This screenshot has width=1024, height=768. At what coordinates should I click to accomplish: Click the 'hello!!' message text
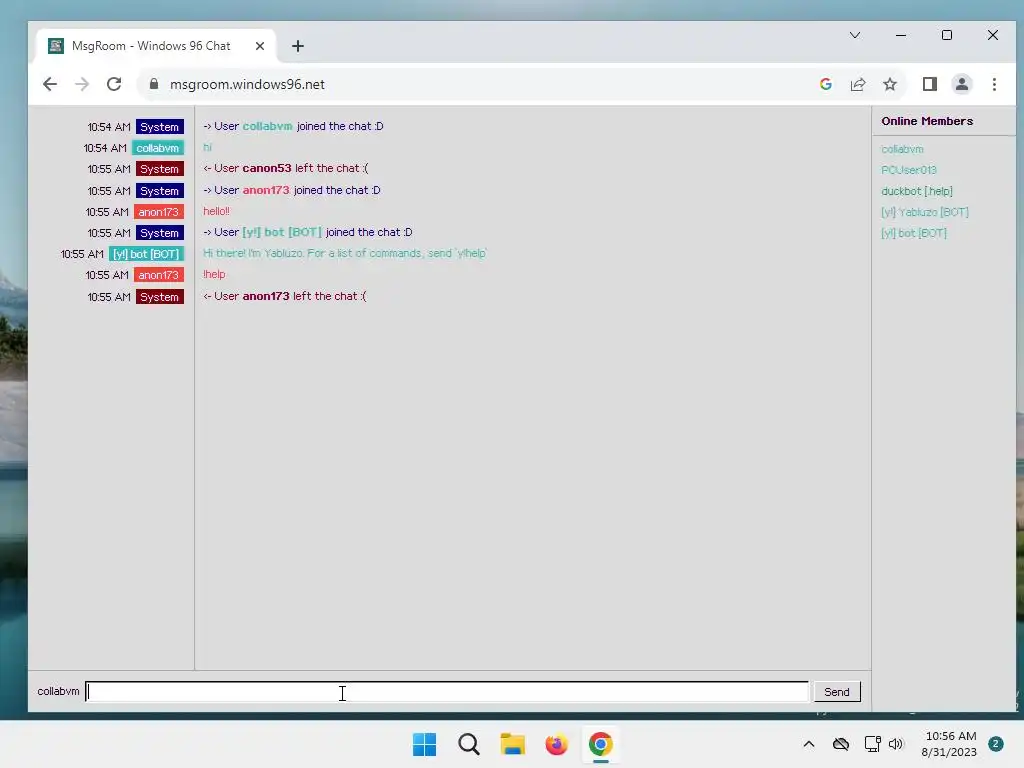[x=216, y=211]
